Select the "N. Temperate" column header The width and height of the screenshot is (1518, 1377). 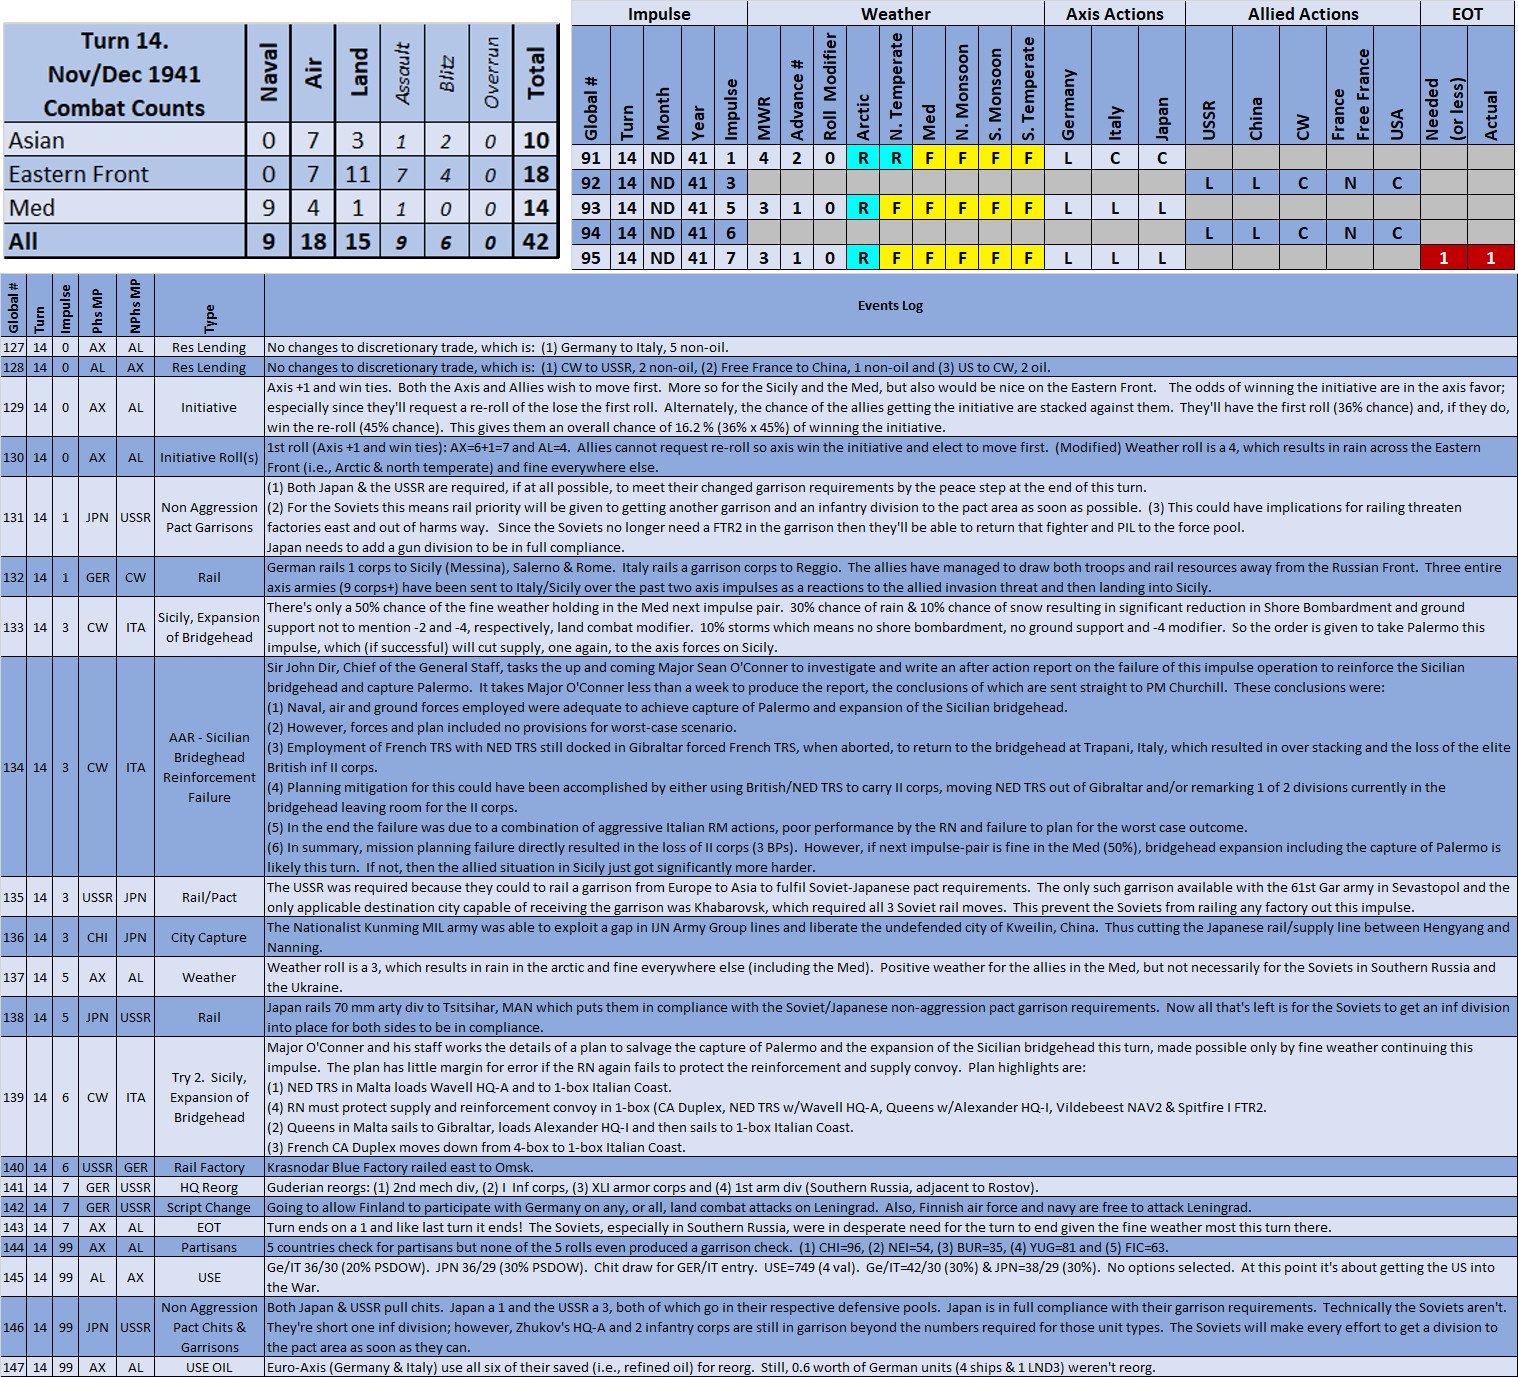(896, 85)
